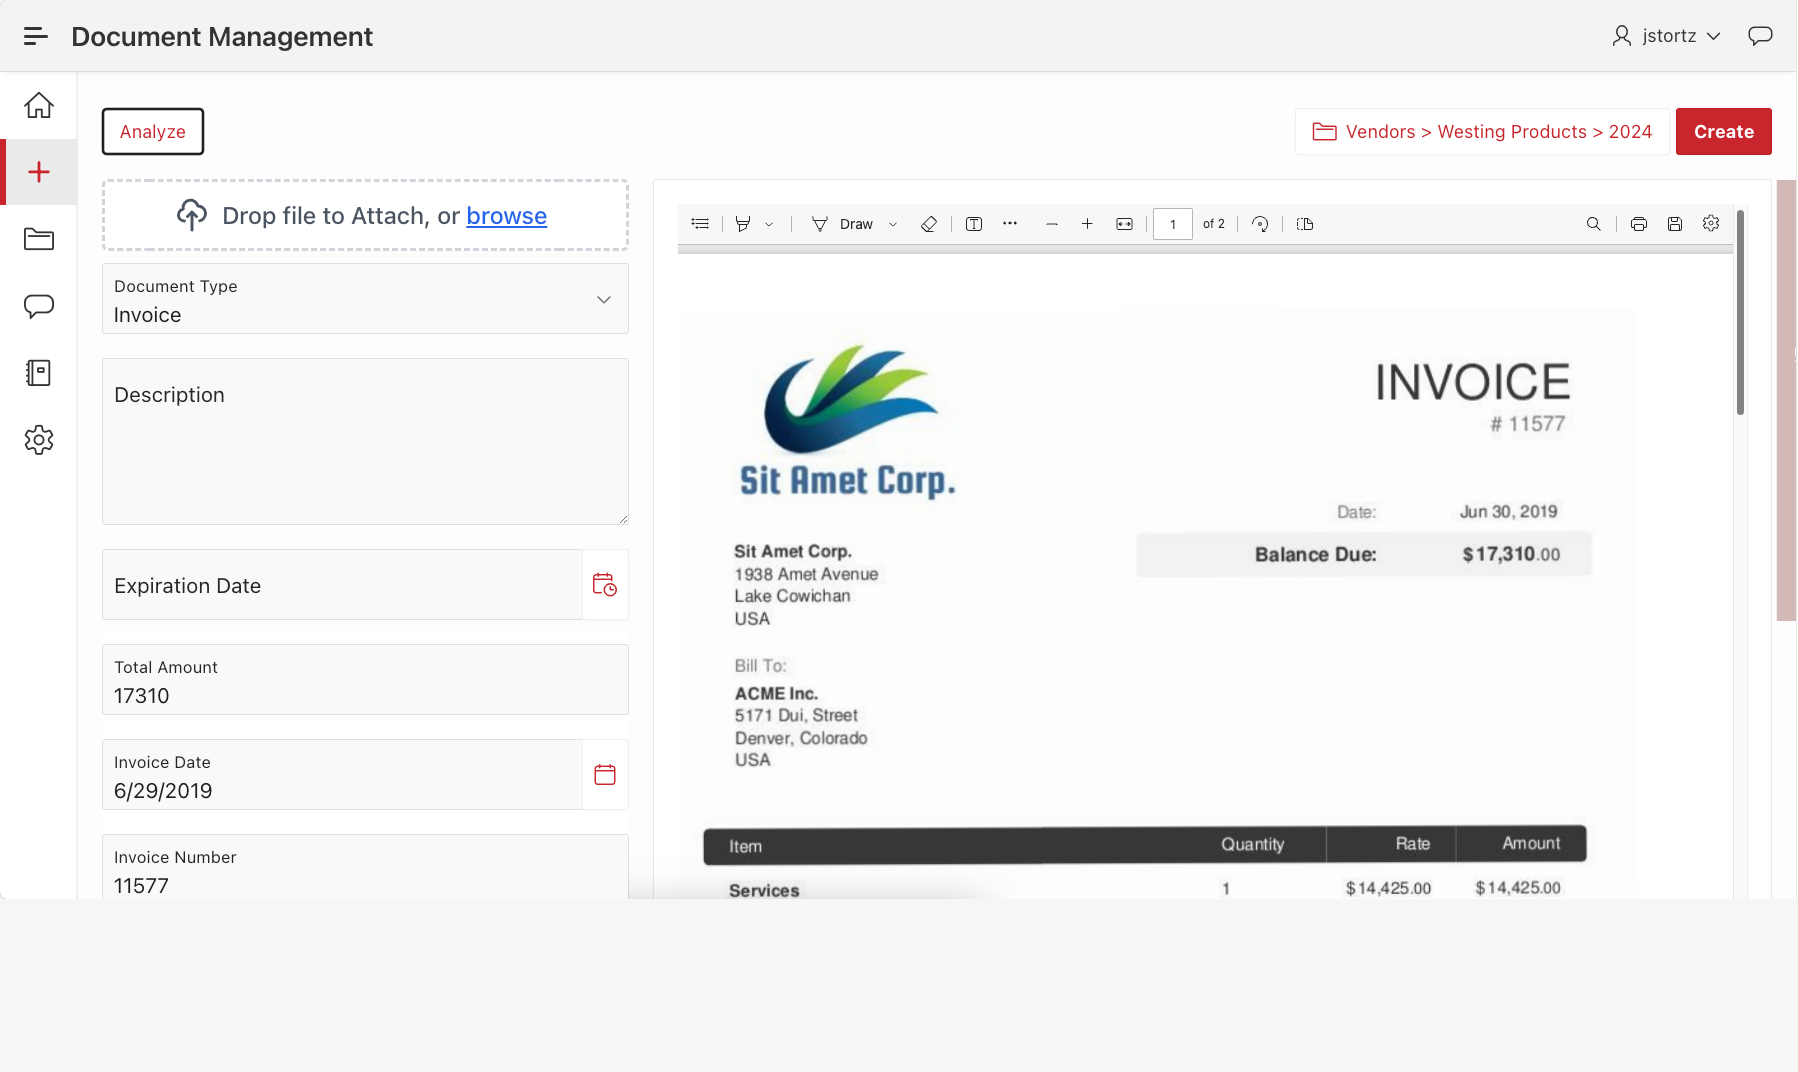Select the eraser tool in the PDF toolbar
Screen dimensions: 1798x1072
pyautogui.click(x=929, y=224)
